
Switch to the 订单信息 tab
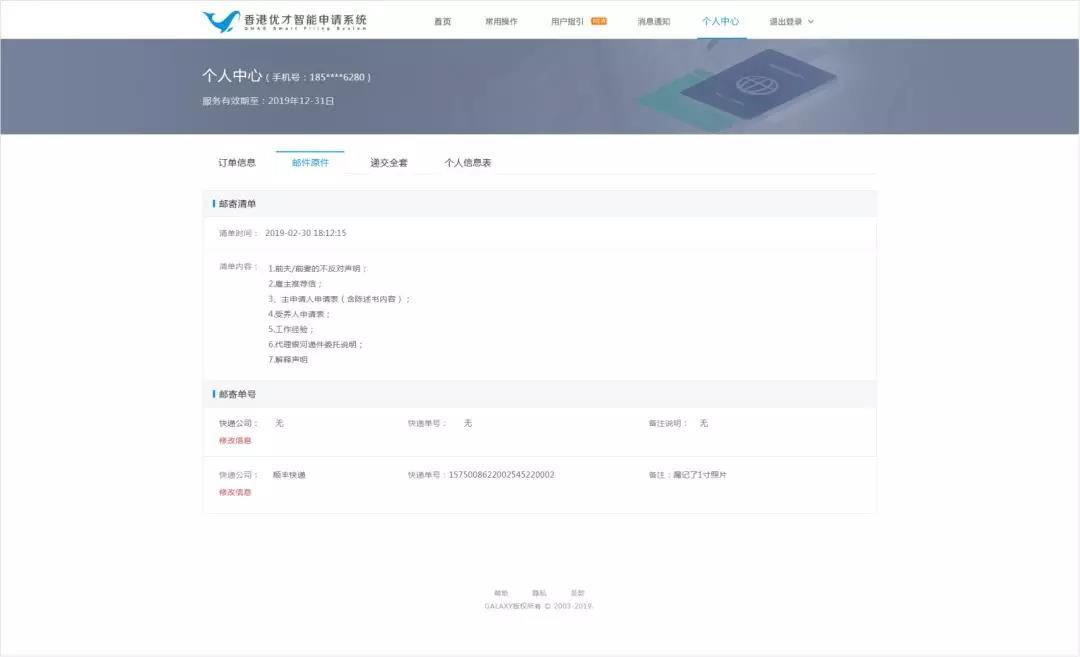pyautogui.click(x=238, y=161)
